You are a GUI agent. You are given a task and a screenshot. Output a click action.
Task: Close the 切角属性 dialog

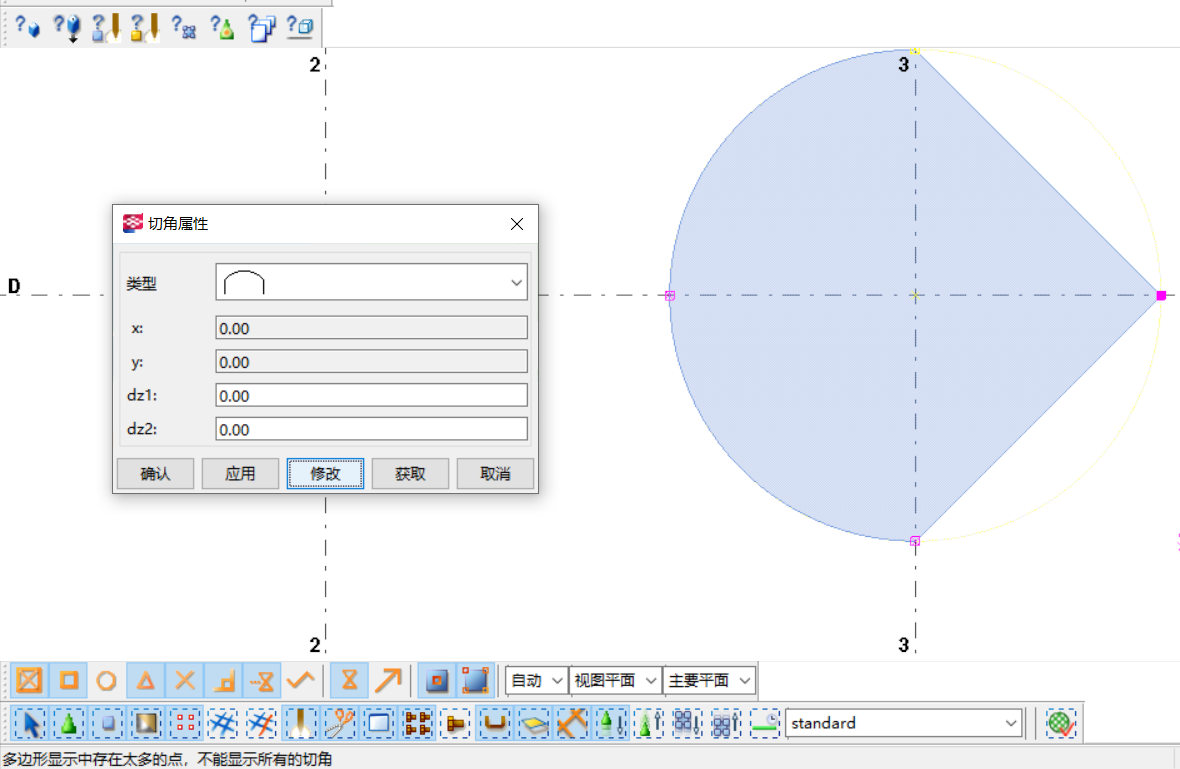pos(517,224)
